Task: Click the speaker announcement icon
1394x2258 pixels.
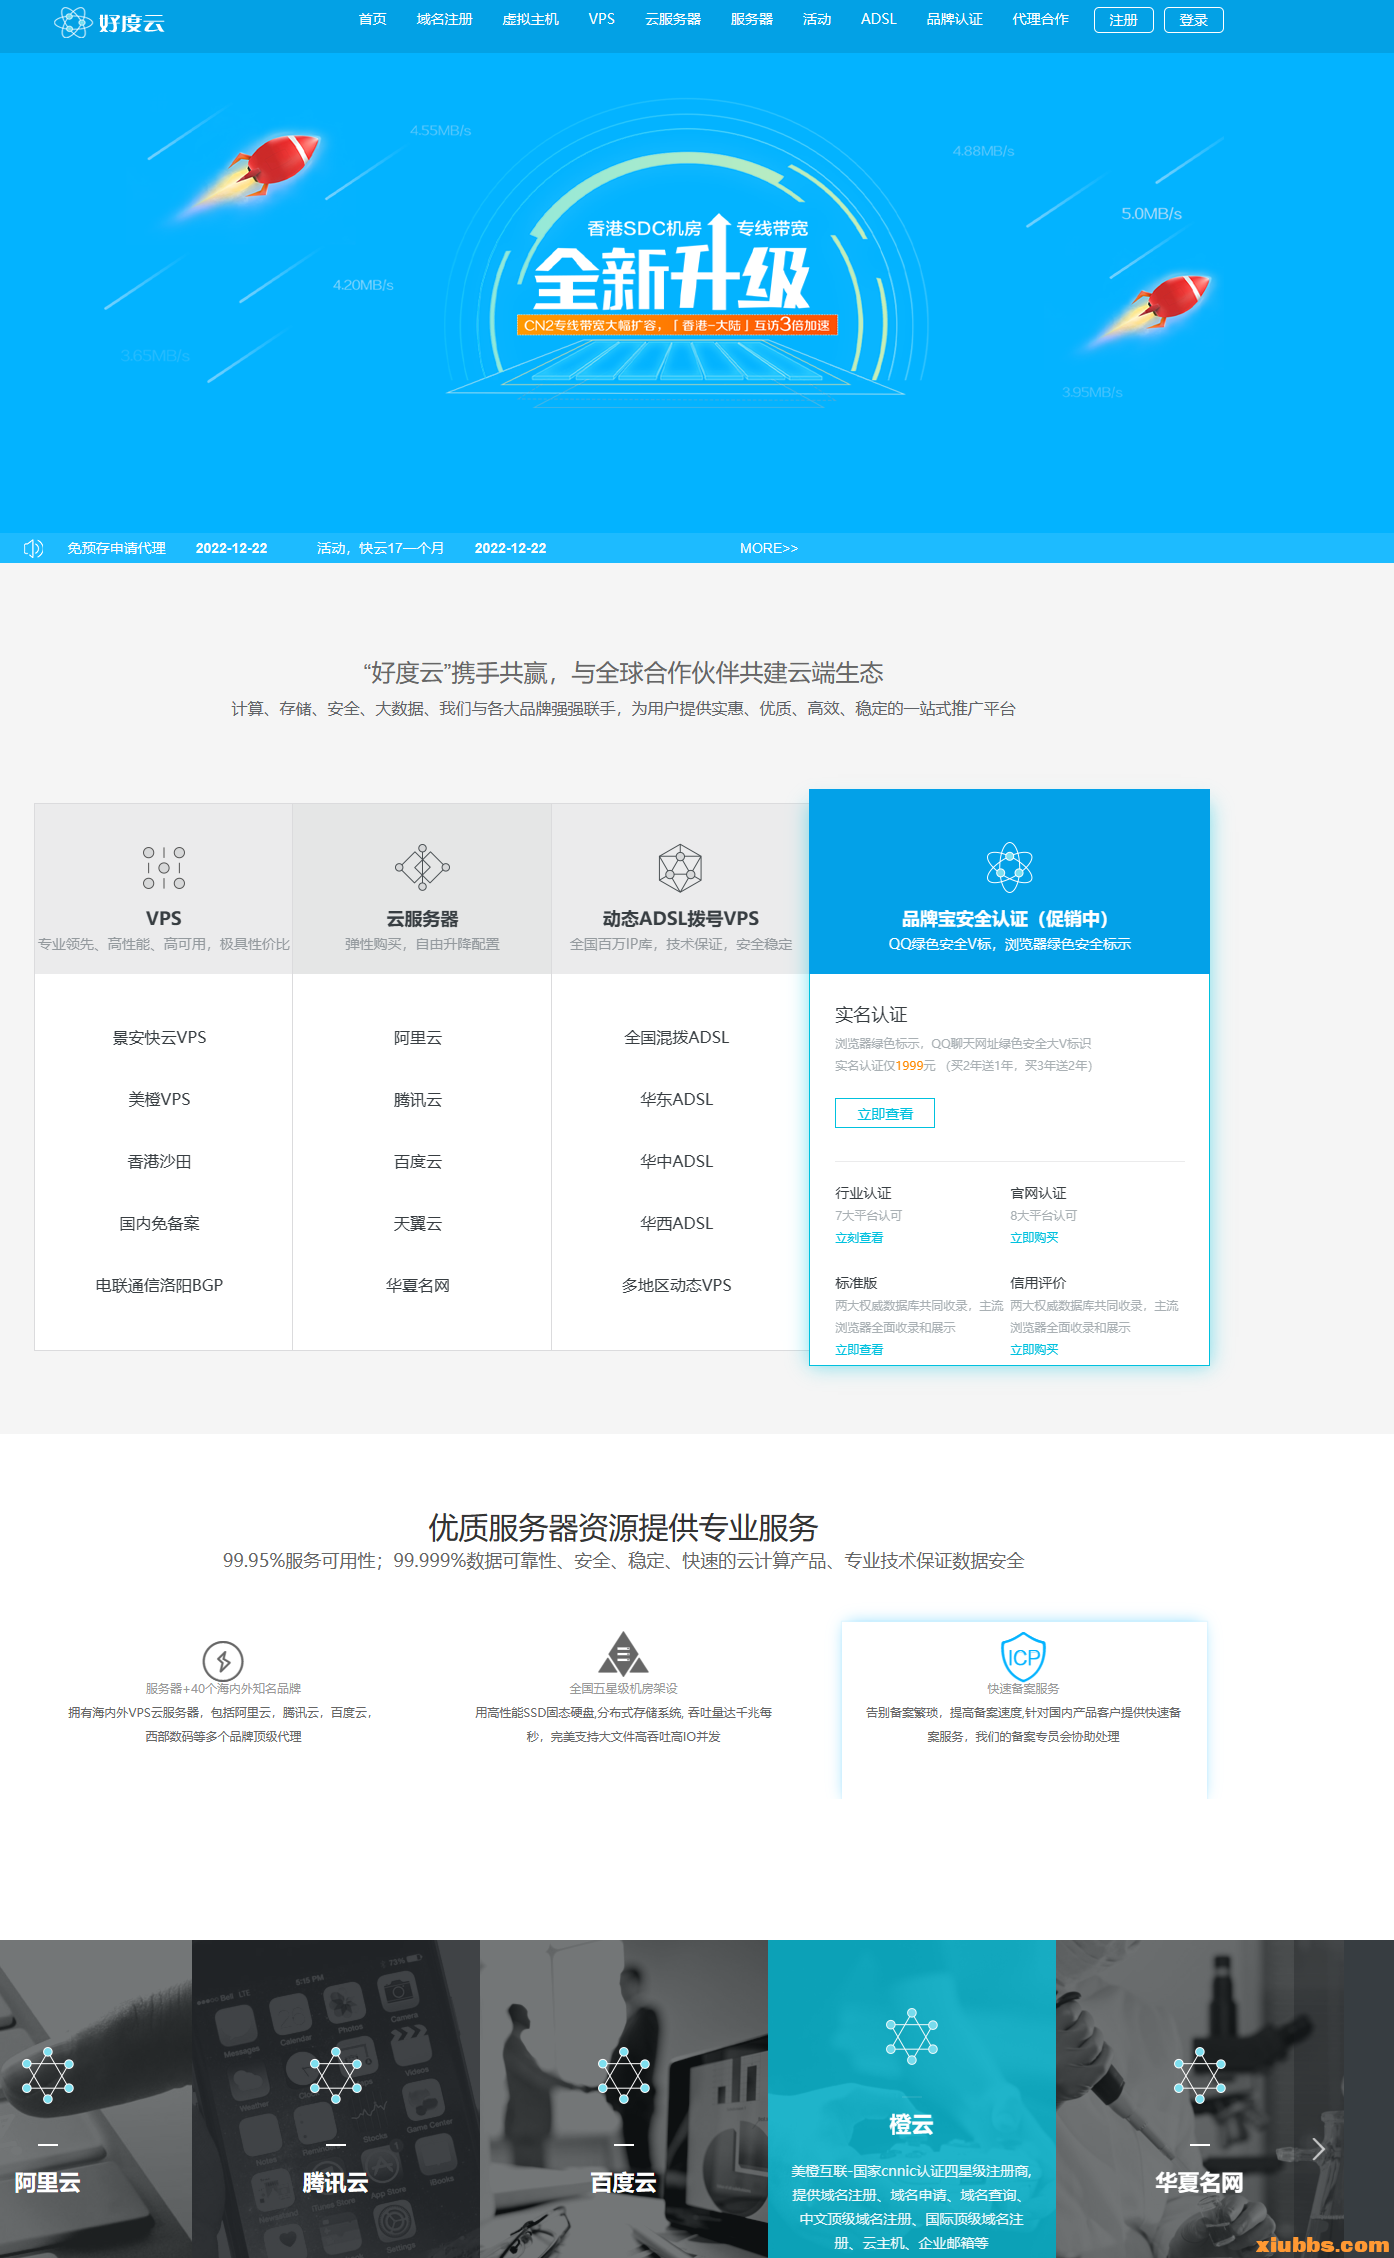Action: pos(33,548)
